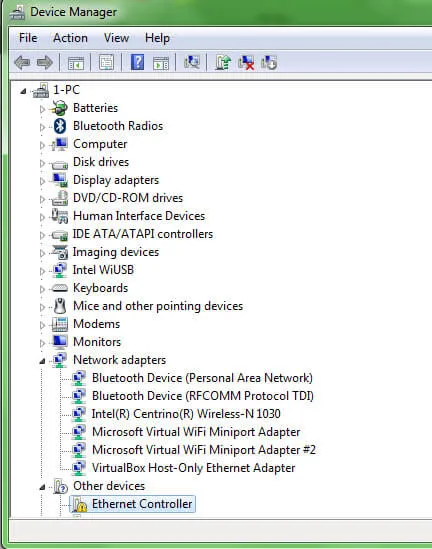Screen dimensions: 432x549
Task: Select the Network adapters label
Action: [119, 360]
